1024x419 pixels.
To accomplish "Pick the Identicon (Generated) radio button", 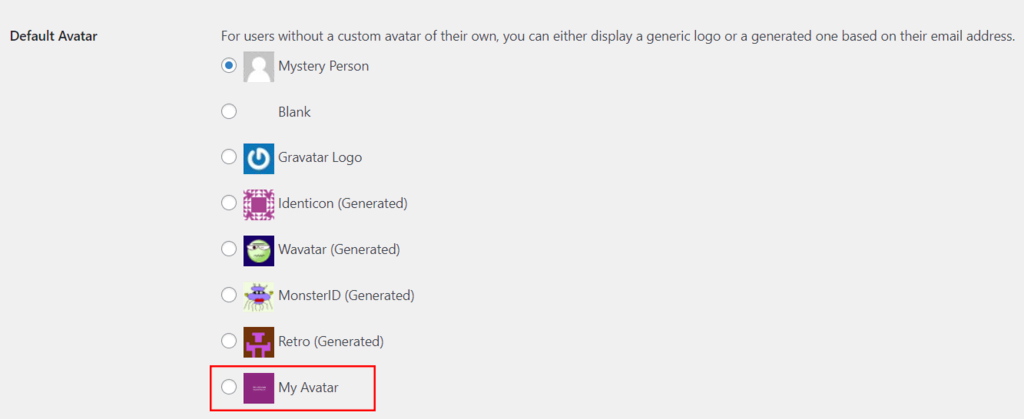I will (x=229, y=204).
